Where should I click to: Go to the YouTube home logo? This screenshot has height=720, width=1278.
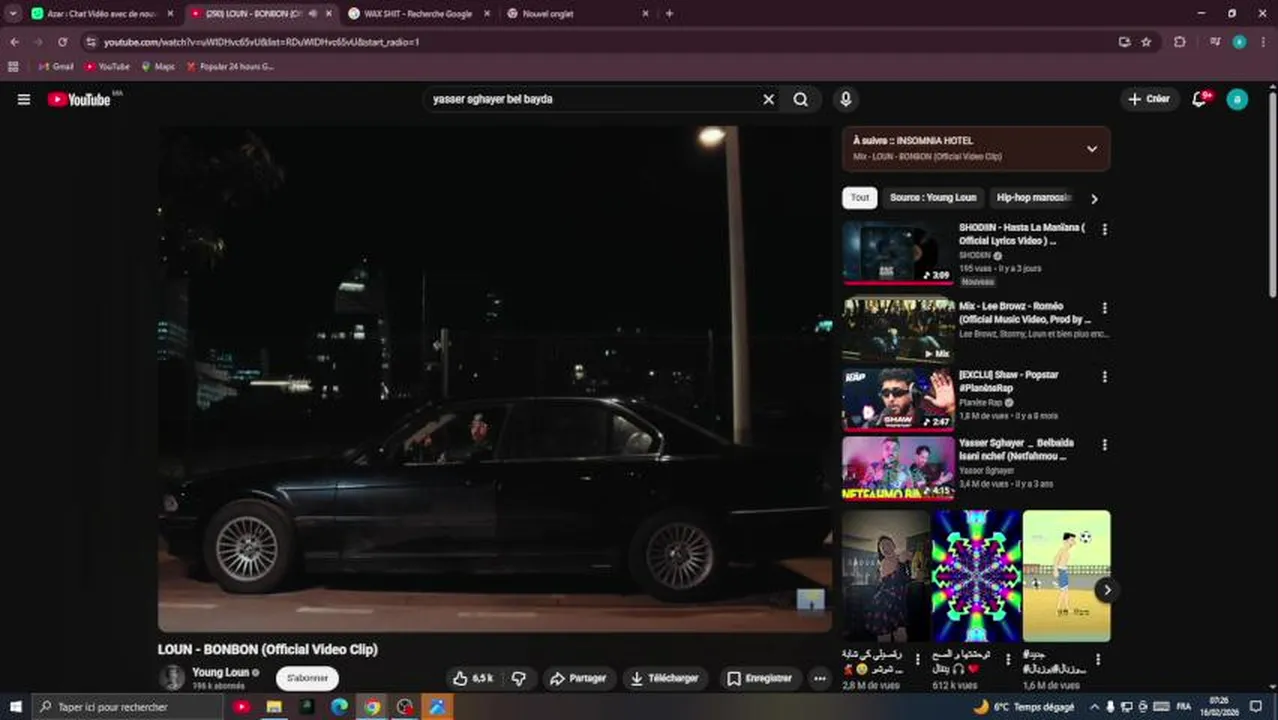pyautogui.click(x=80, y=99)
